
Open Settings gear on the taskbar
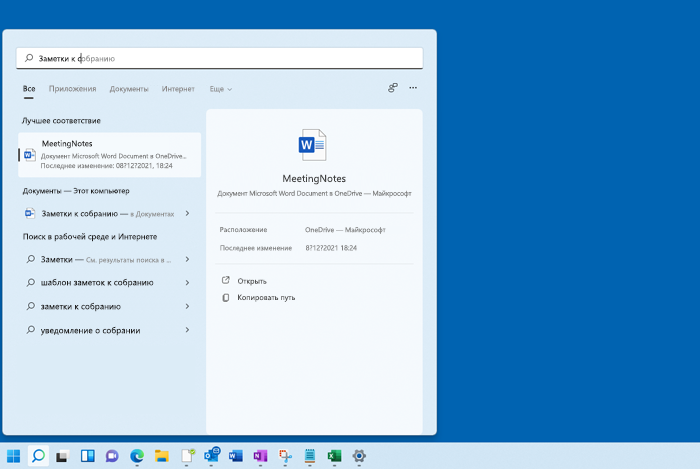(x=359, y=456)
